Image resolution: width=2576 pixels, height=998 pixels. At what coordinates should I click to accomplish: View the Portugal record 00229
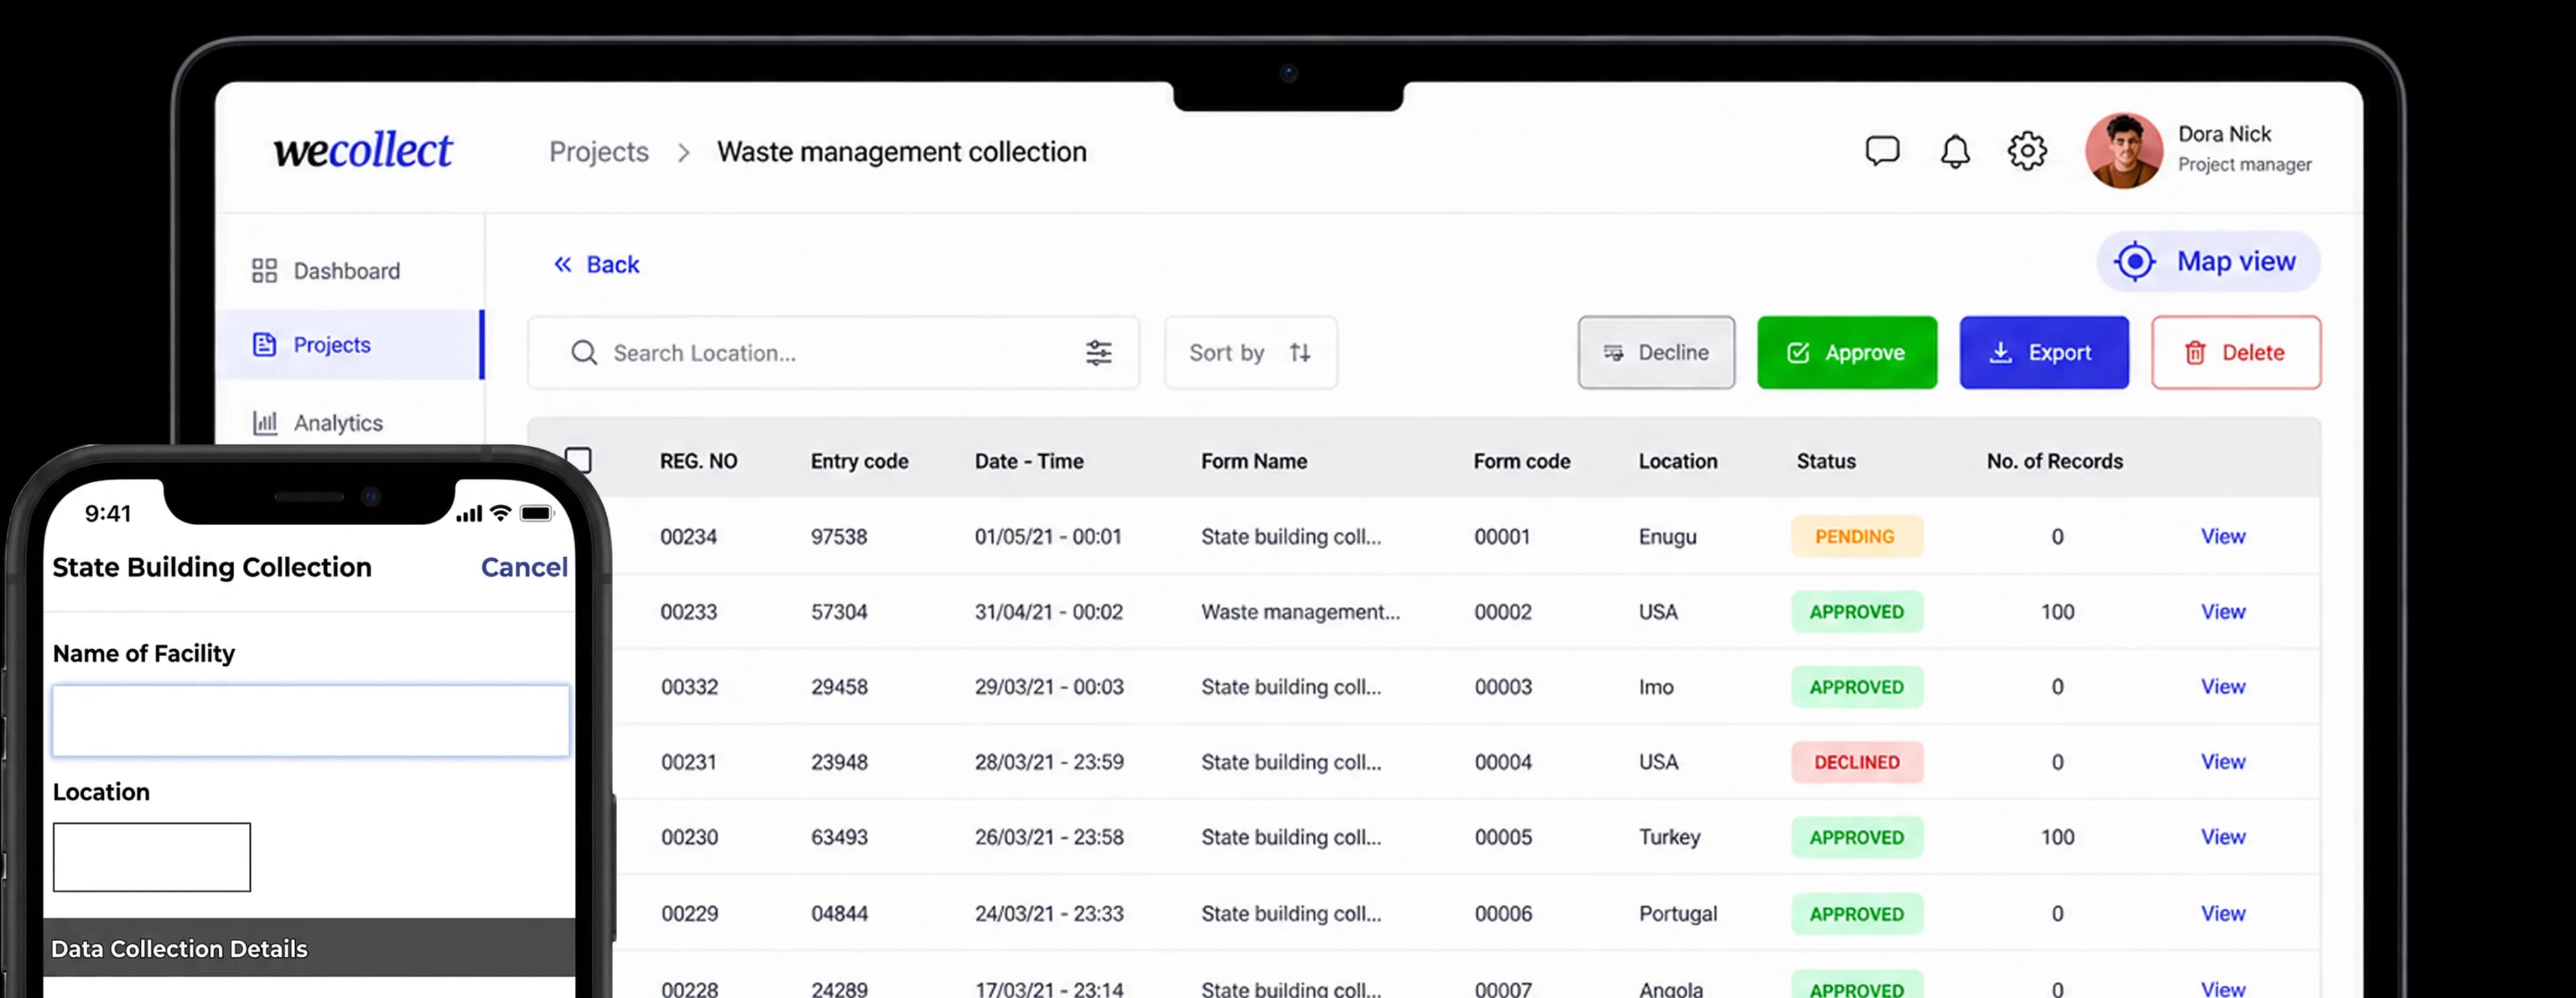click(x=2222, y=913)
